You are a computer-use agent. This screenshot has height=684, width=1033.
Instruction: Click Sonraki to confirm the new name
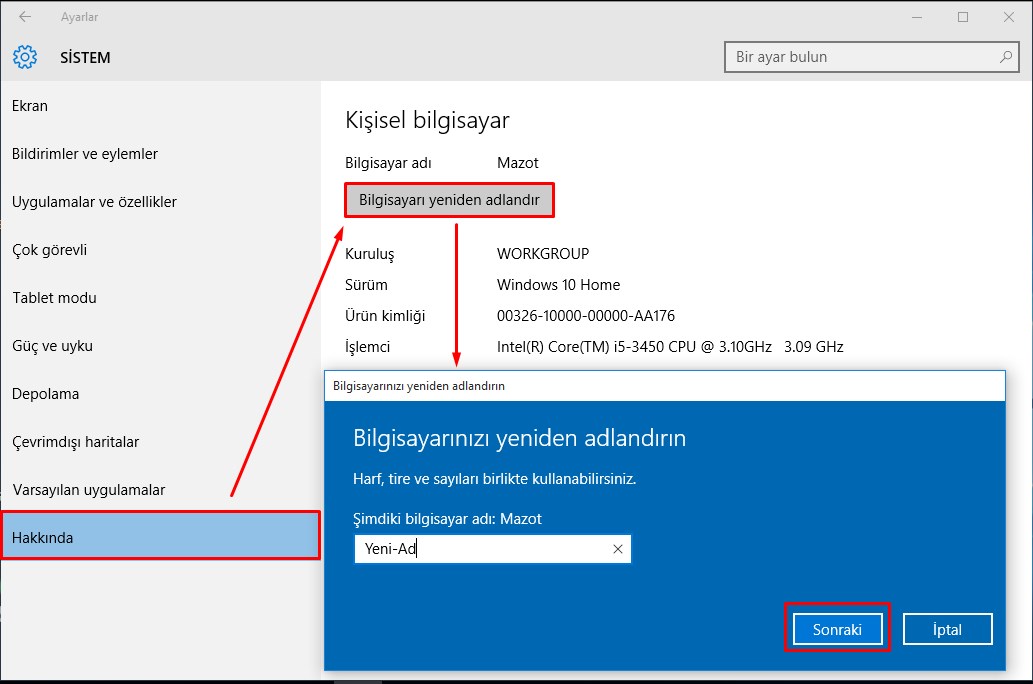click(x=837, y=629)
